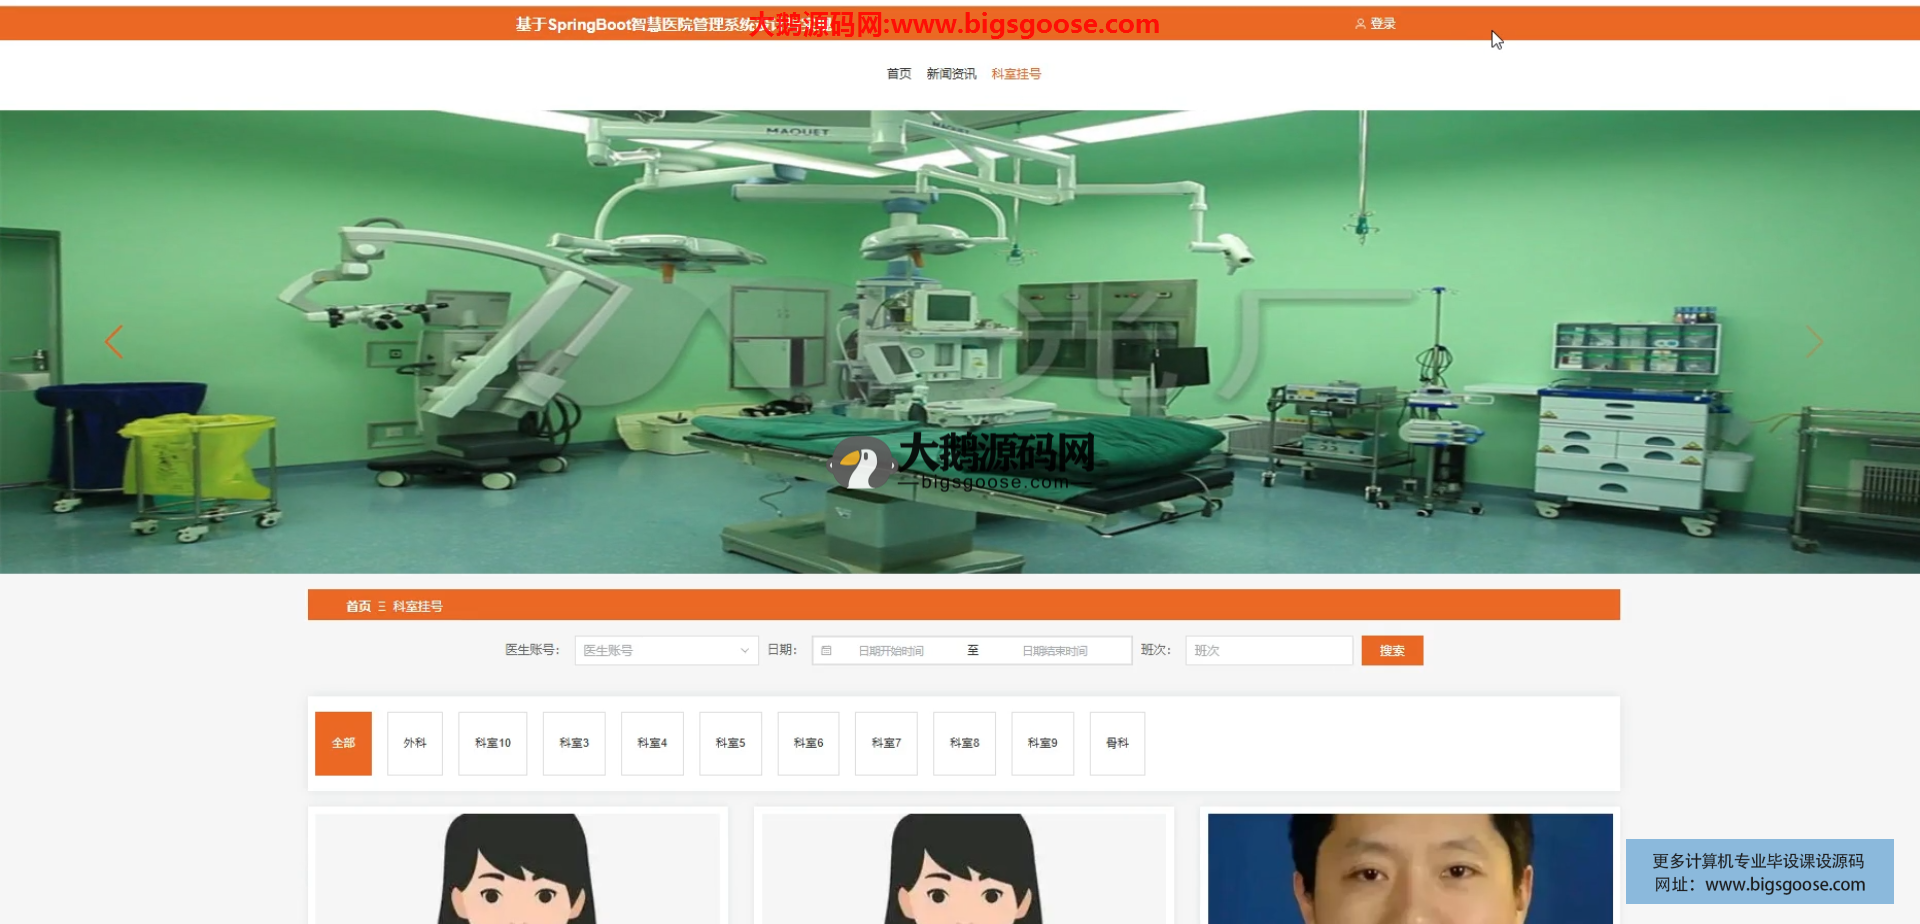Filter doctors by 骨科
Viewport: 1920px width, 924px height.
pyautogui.click(x=1117, y=743)
